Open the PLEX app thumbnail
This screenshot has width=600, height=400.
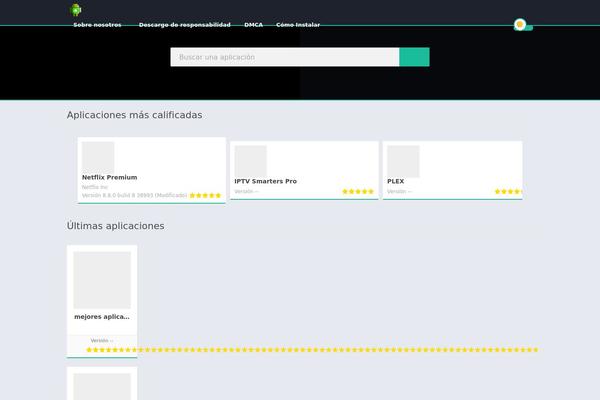pos(403,162)
